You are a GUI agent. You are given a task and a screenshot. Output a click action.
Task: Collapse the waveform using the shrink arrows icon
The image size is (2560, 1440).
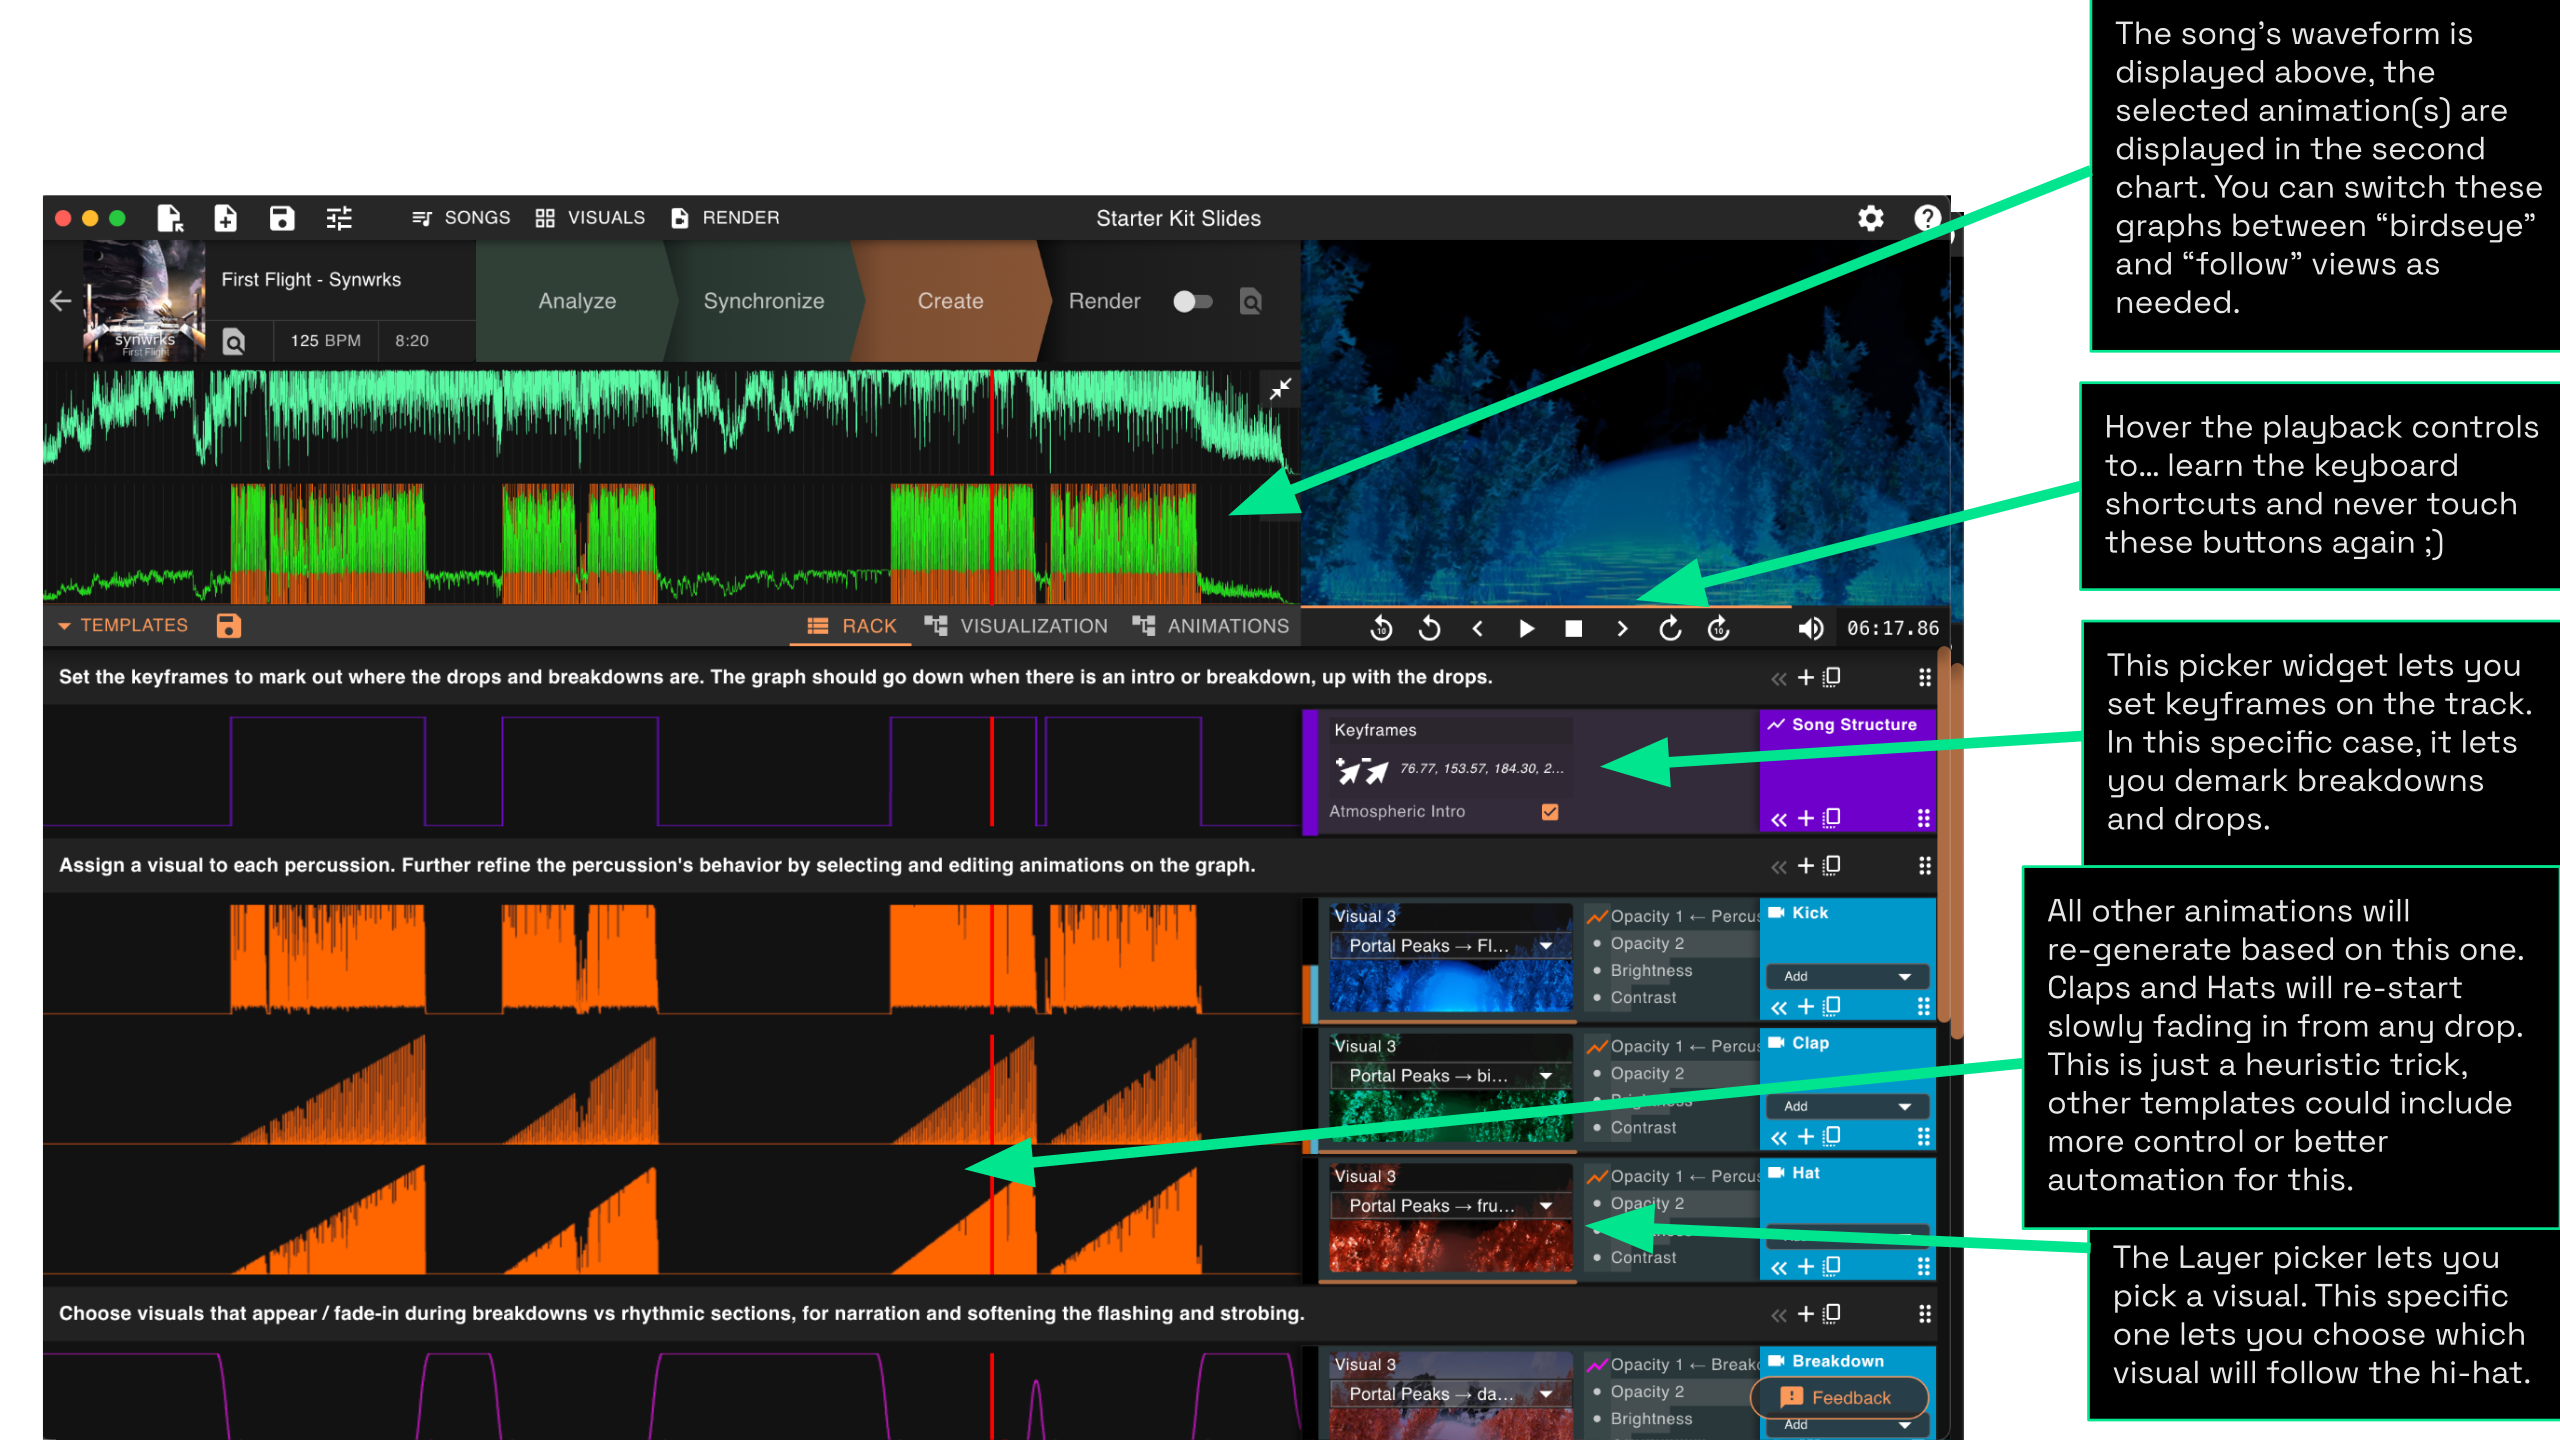(1281, 389)
